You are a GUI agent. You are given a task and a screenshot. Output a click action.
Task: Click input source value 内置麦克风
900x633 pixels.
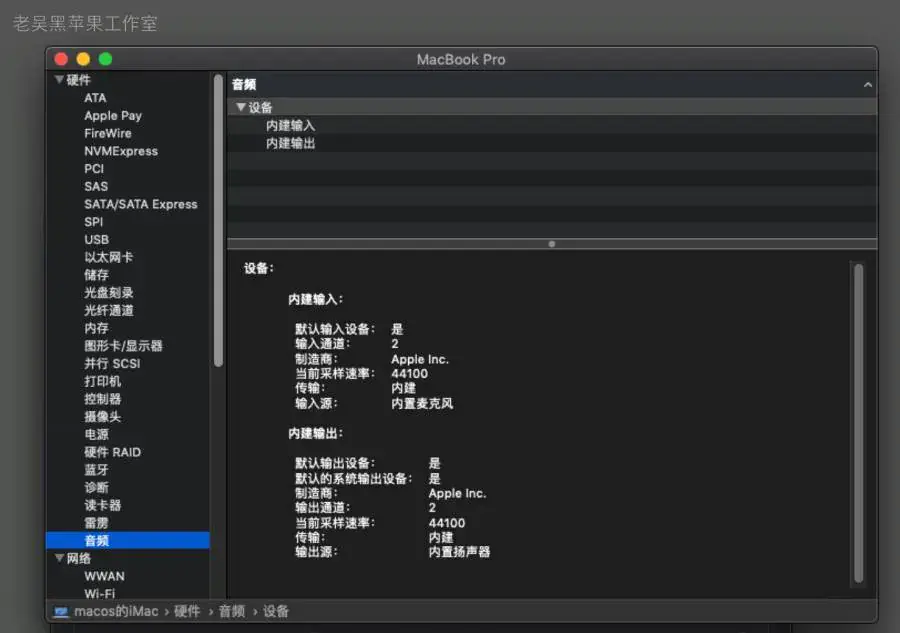point(422,403)
